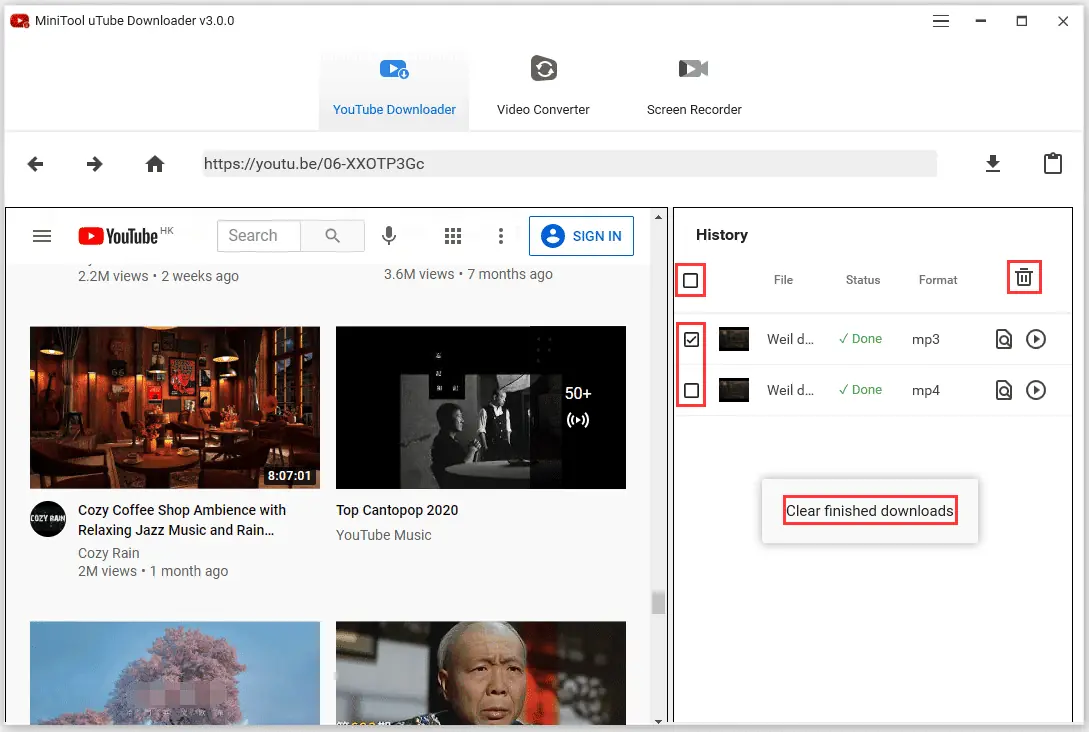Select Clear finished downloads
Viewport: 1089px width, 732px height.
pyautogui.click(x=870, y=511)
